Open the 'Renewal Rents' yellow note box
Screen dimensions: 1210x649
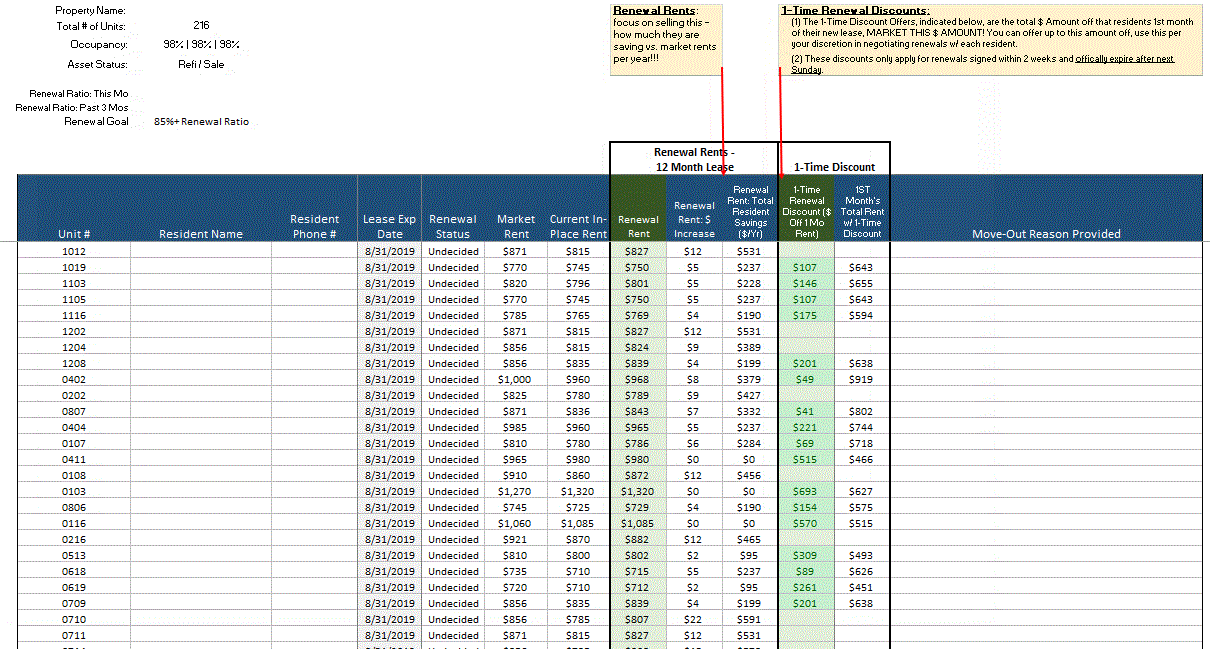click(x=667, y=39)
